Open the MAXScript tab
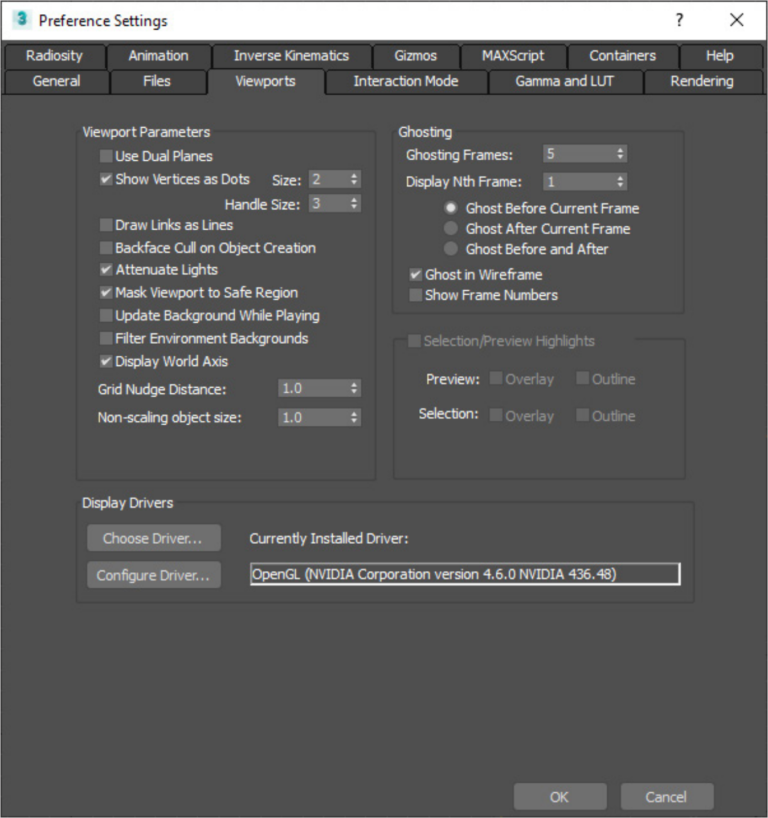Screen dimensions: 768x818 tap(513, 56)
